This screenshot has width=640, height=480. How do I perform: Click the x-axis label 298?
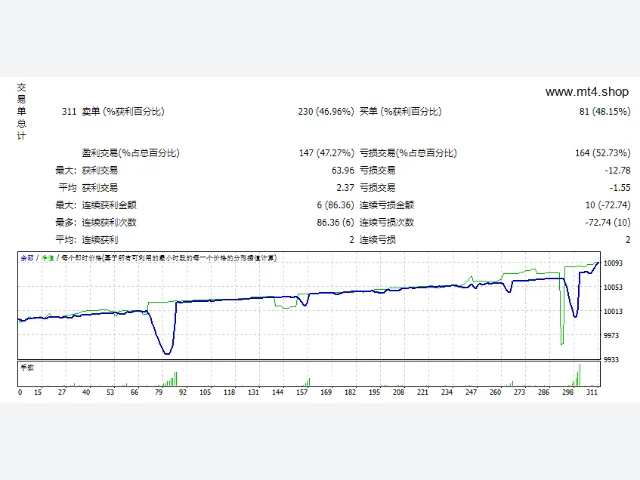tap(568, 392)
